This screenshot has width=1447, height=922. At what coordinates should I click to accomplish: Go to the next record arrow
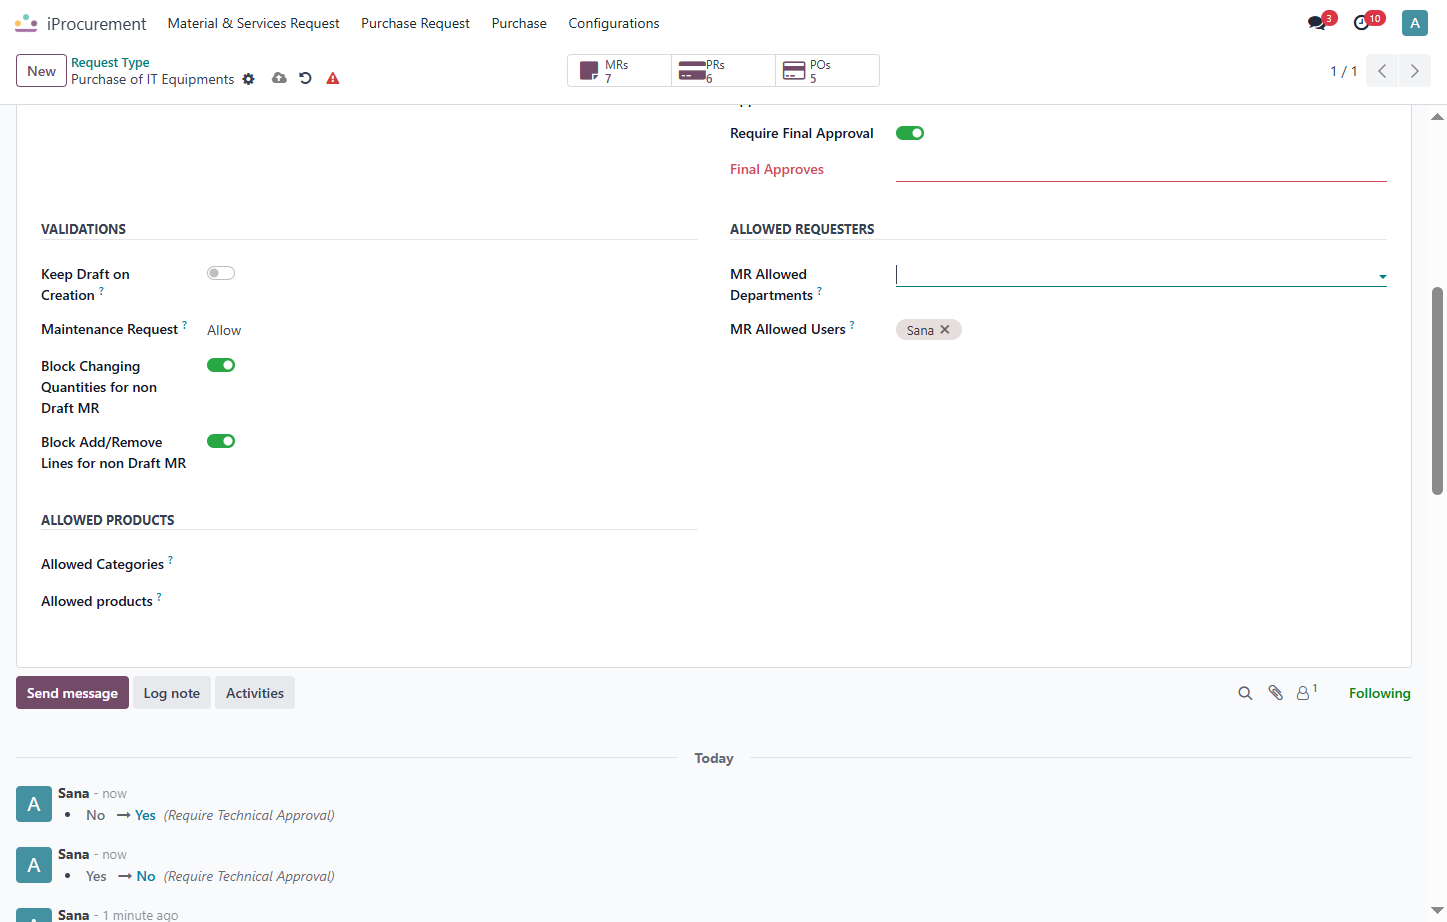(1414, 71)
